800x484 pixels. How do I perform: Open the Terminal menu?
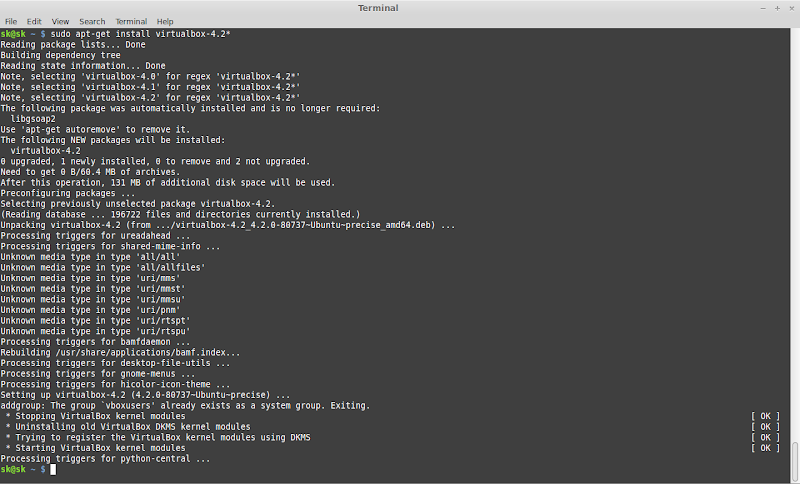(x=131, y=21)
